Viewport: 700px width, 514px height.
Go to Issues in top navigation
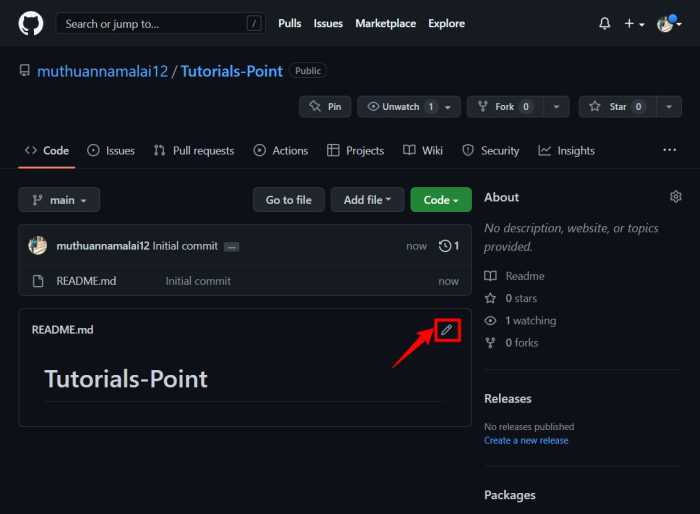pyautogui.click(x=328, y=23)
